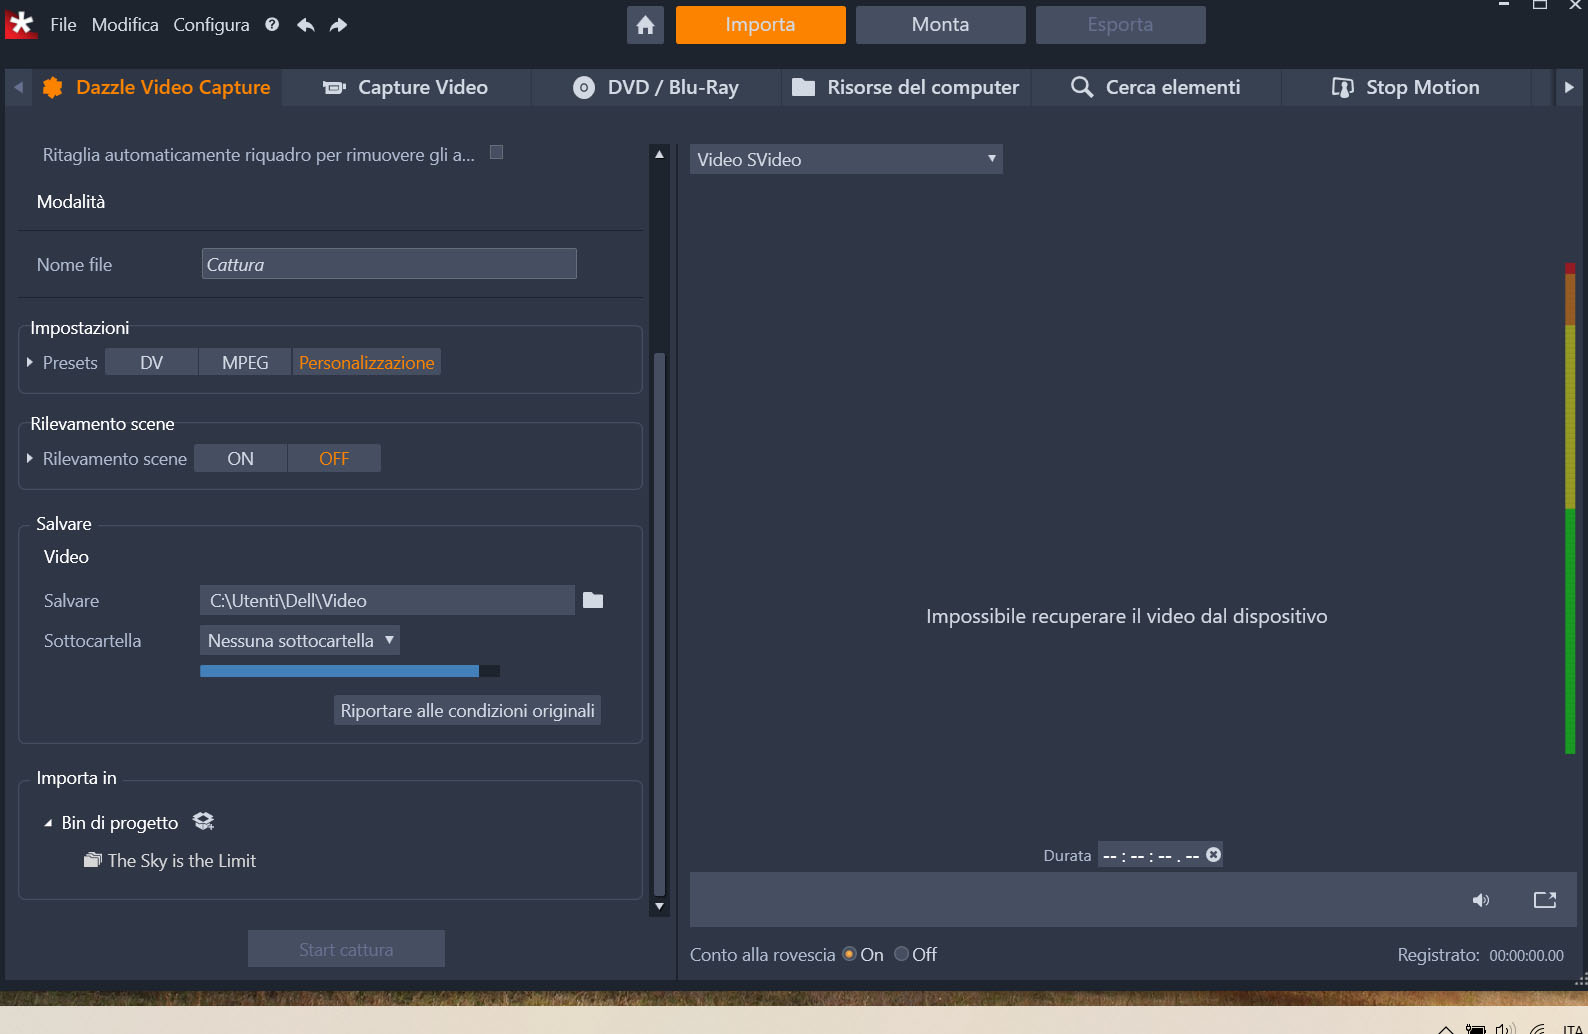The height and width of the screenshot is (1034, 1588).
Task: Click the project bin icon beside Bin di progetto
Action: [x=203, y=821]
